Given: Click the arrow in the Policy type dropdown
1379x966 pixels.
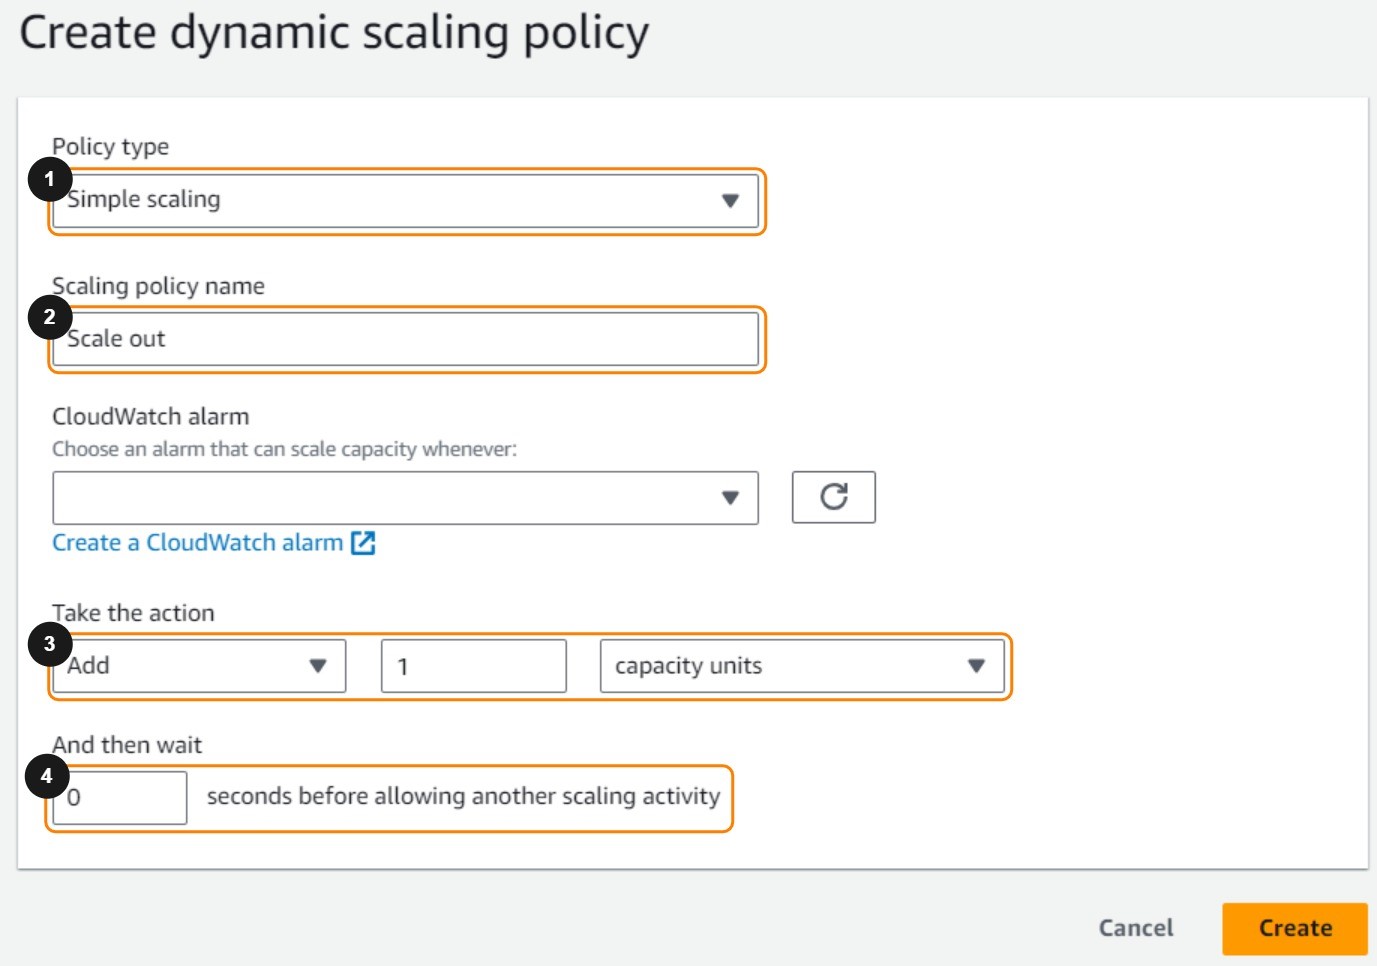Looking at the screenshot, I should [x=730, y=201].
